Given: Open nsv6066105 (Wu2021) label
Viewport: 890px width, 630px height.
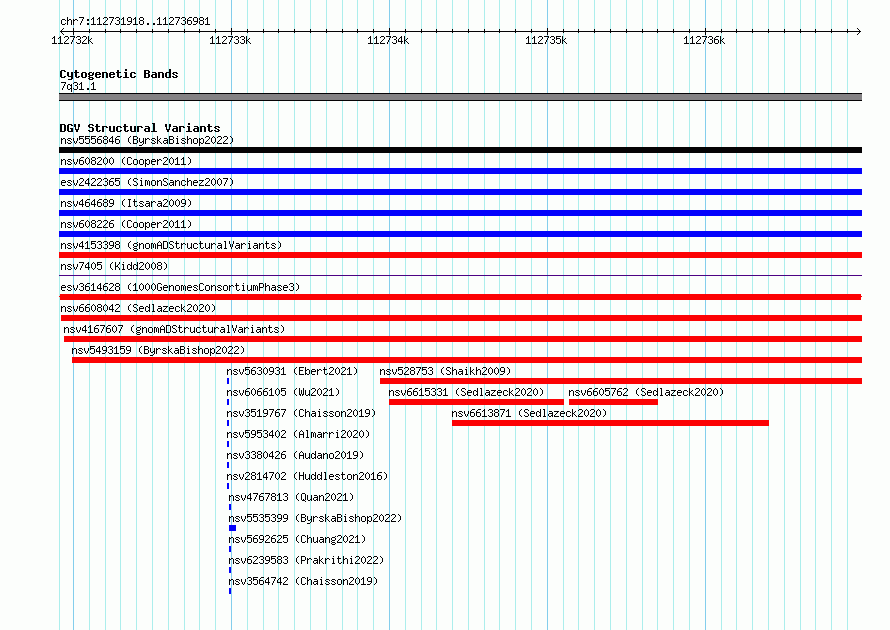Looking at the screenshot, I should [283, 392].
